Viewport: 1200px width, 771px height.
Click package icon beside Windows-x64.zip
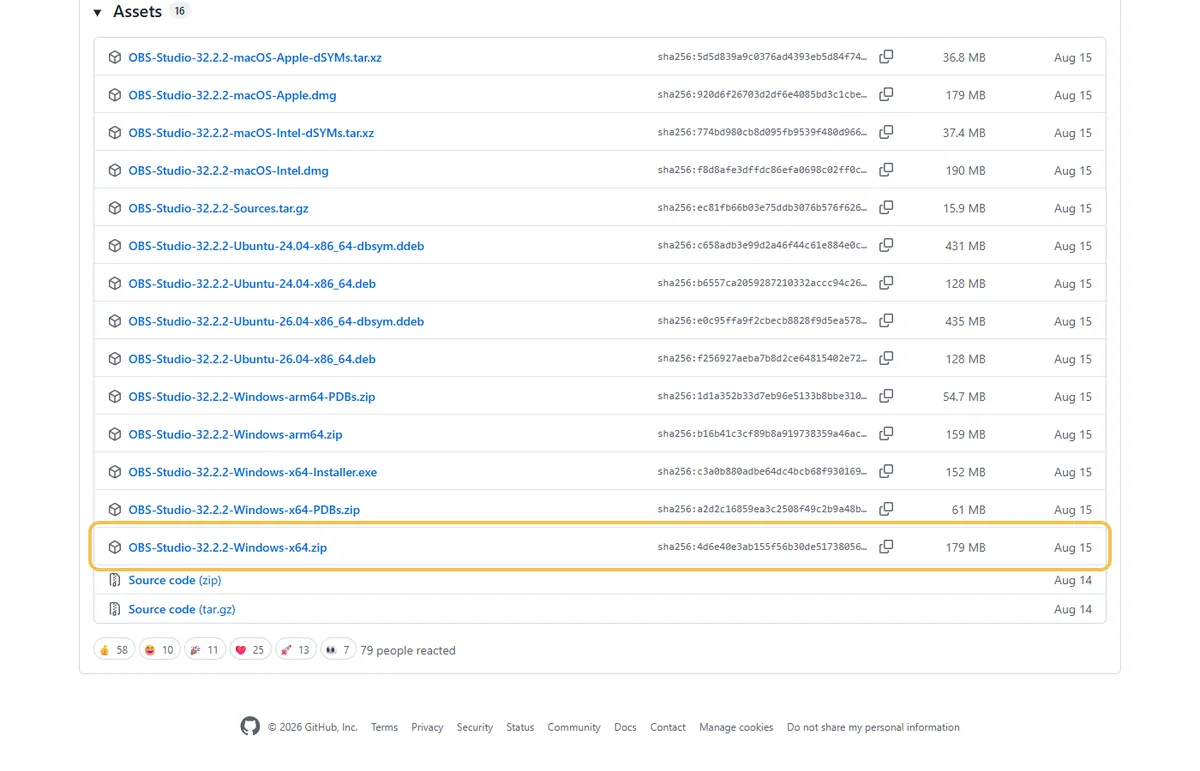coord(115,547)
